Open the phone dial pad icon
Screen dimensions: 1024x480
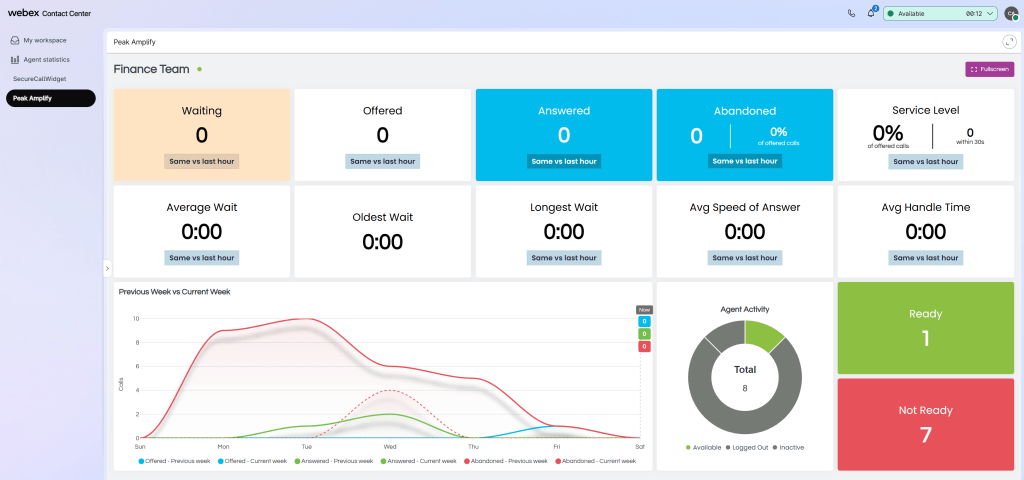coord(851,14)
